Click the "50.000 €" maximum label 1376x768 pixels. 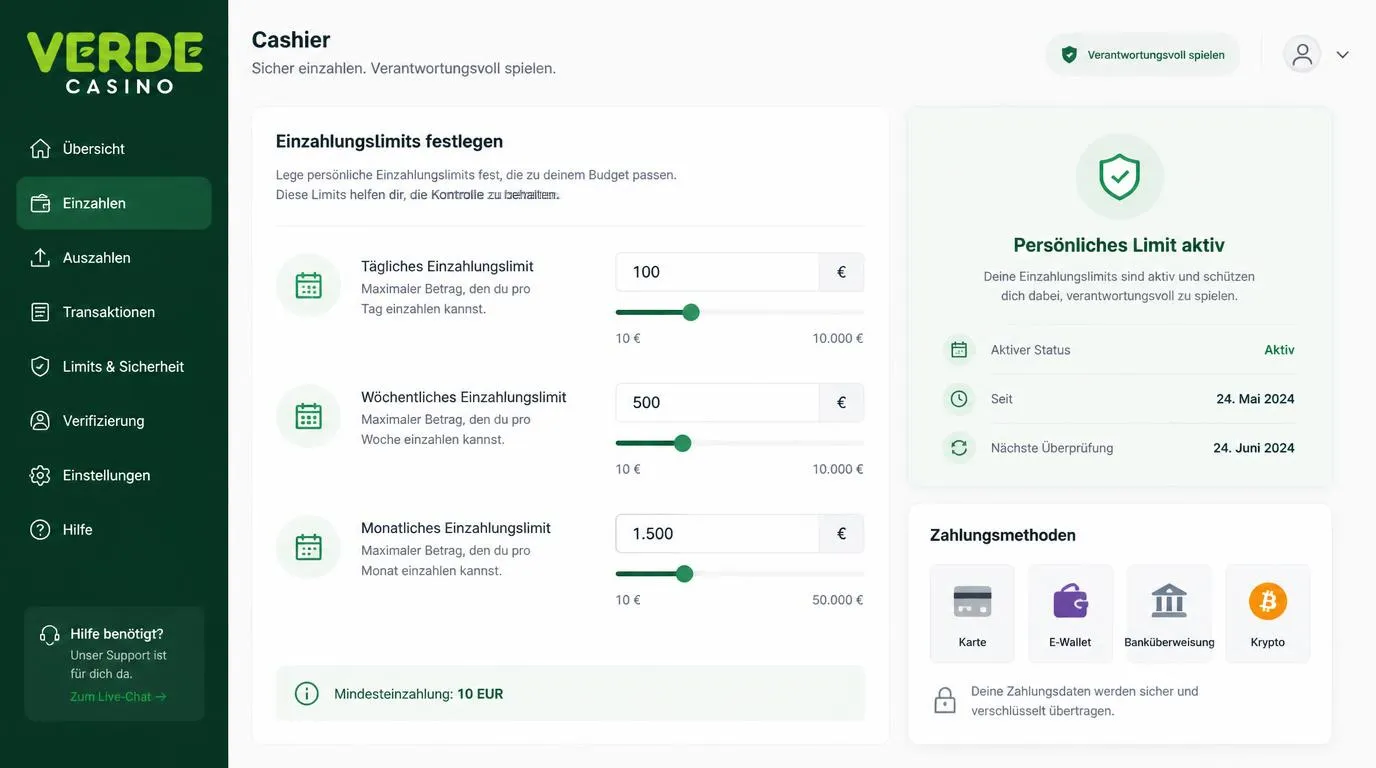tap(838, 600)
